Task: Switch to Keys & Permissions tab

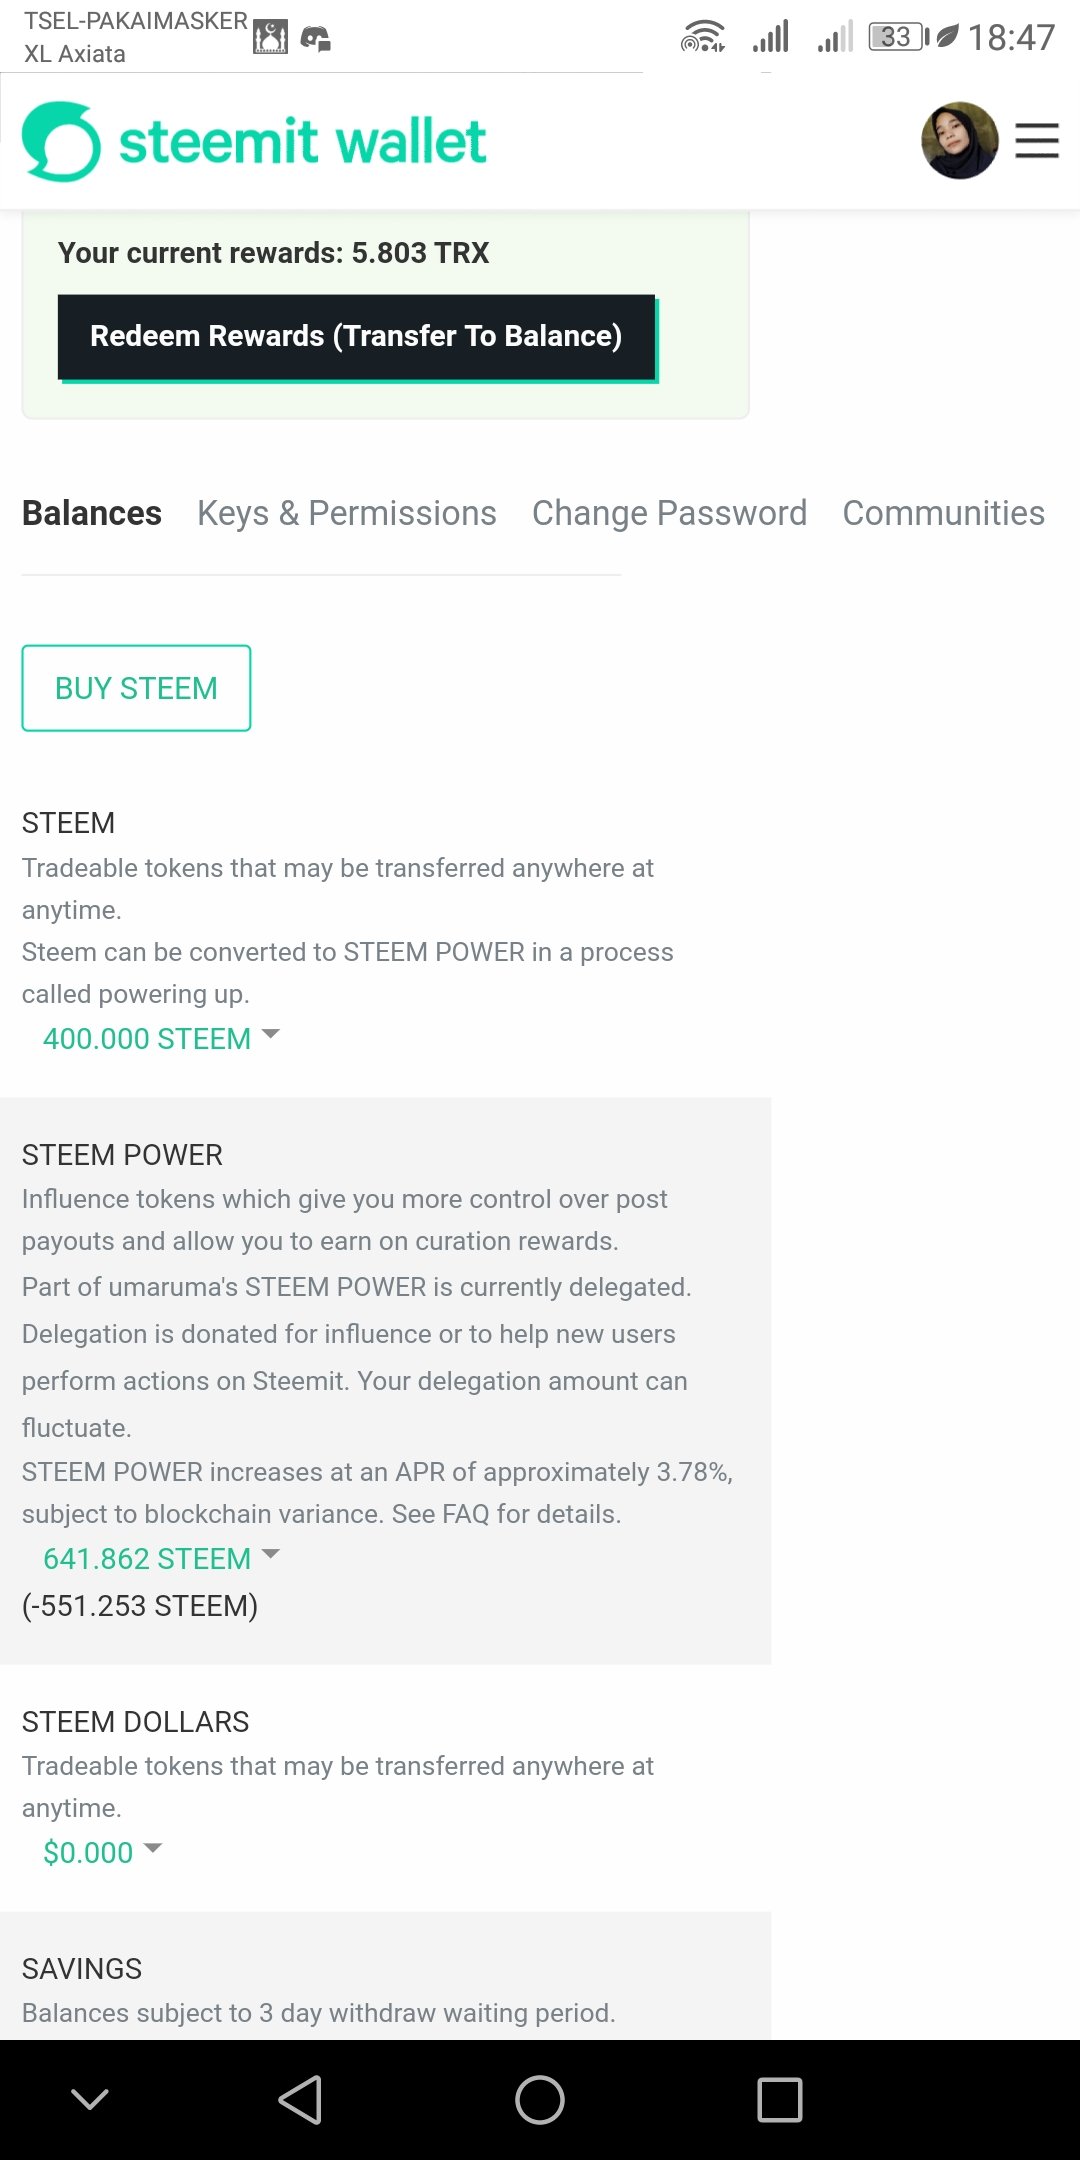Action: click(347, 513)
